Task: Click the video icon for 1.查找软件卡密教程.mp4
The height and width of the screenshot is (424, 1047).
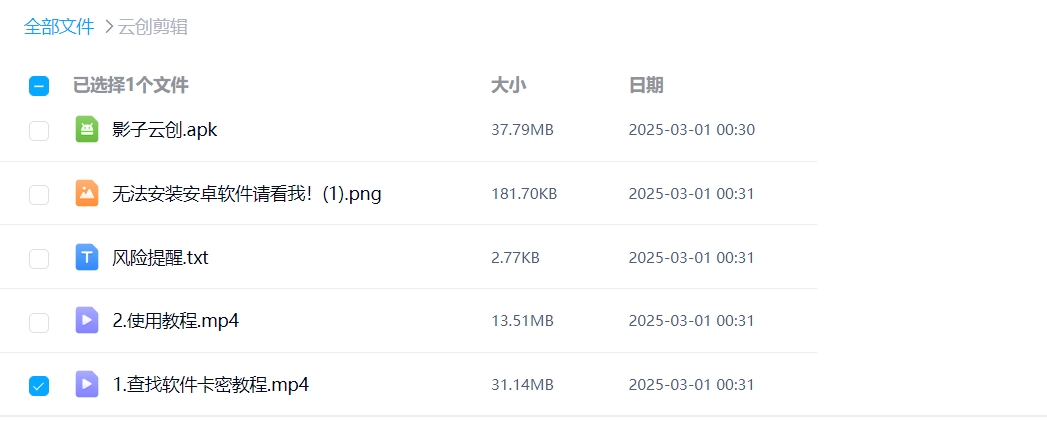Action: 87,384
